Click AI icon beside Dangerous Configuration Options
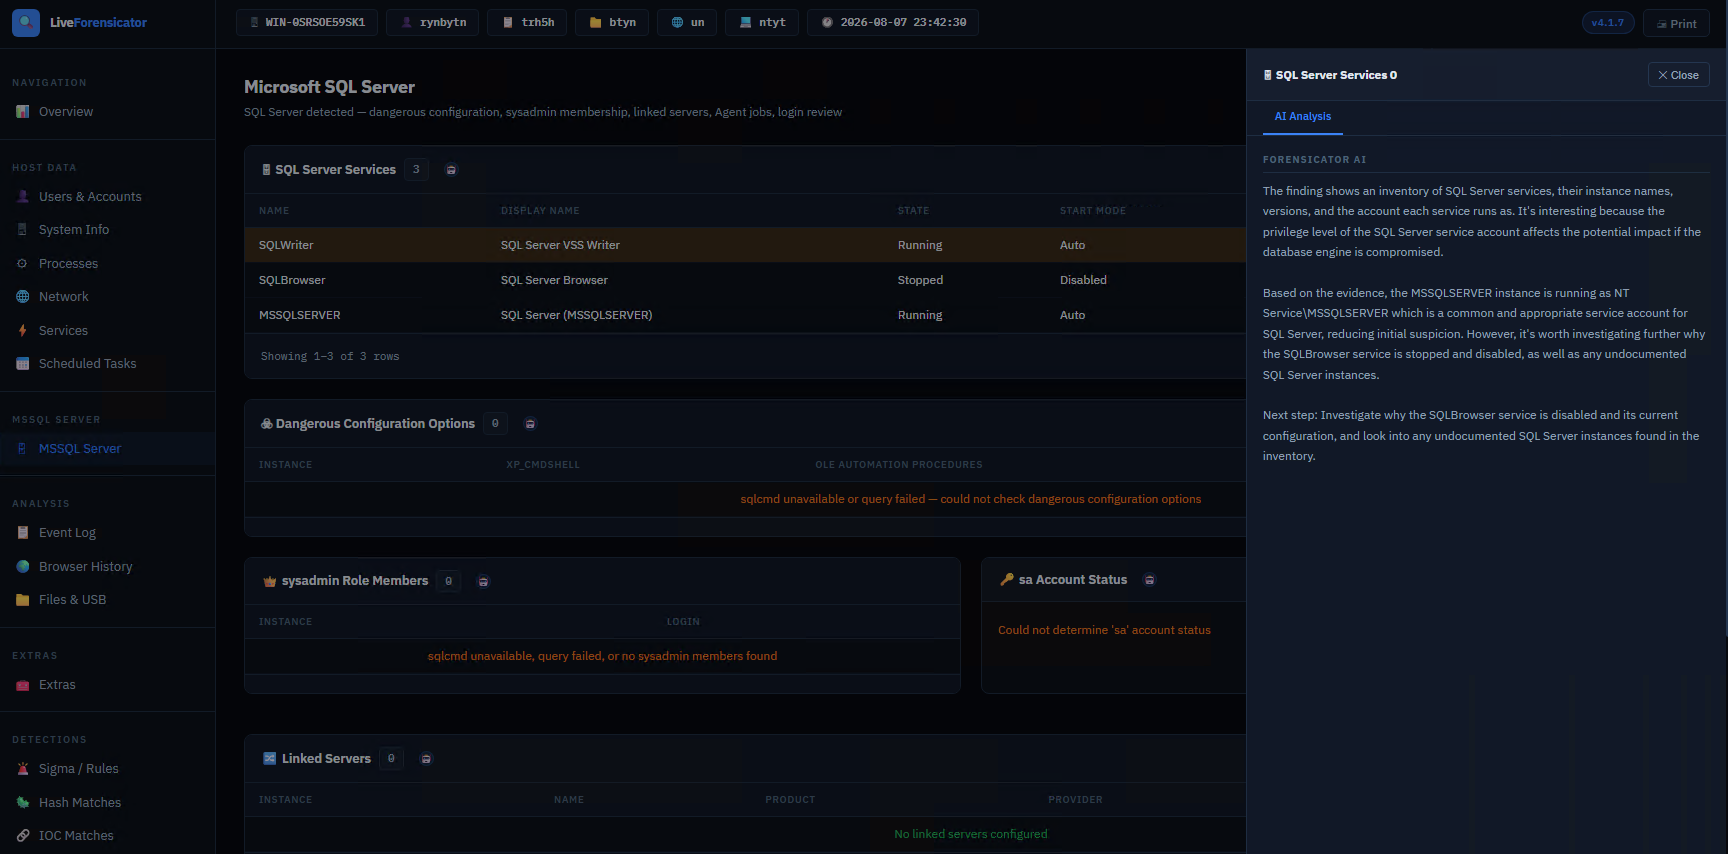 (x=530, y=424)
